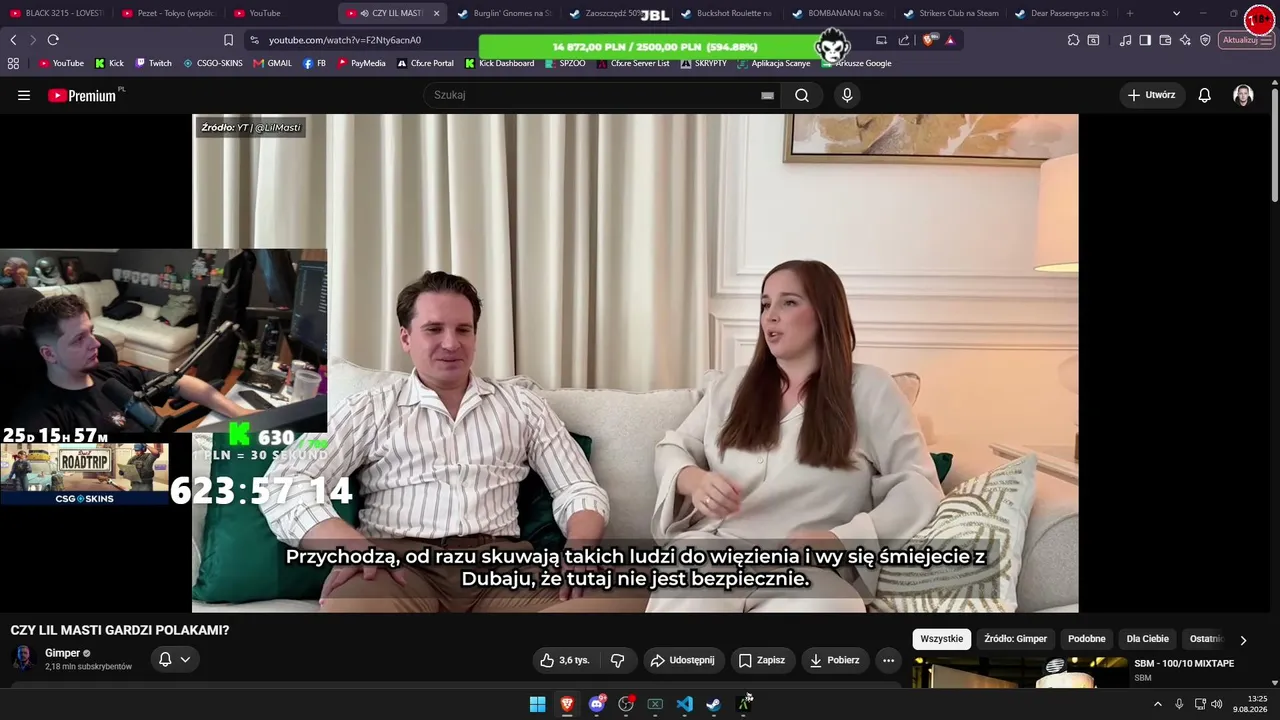Expand the browser tab search chevron

(x=1176, y=13)
